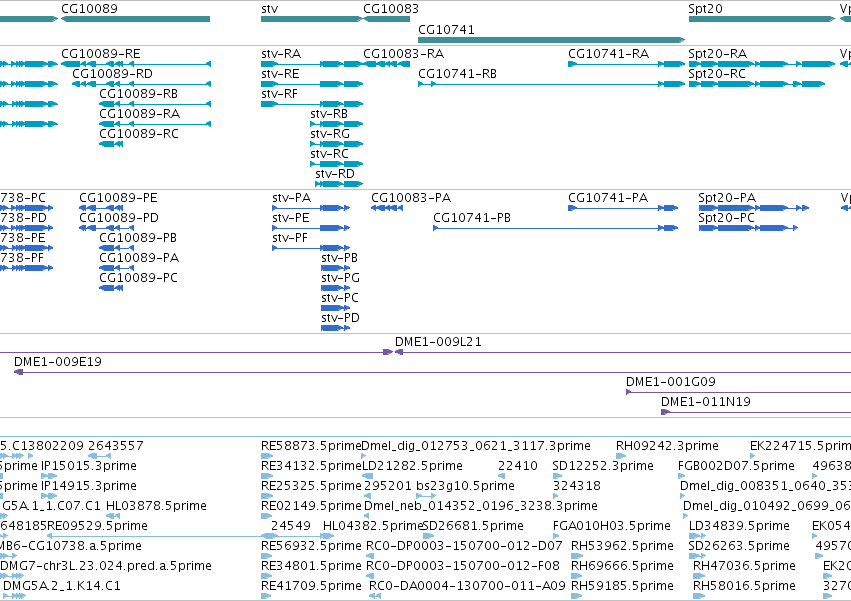The height and width of the screenshot is (601, 851).
Task: Click the stv-RB transcript
Action: tap(336, 124)
